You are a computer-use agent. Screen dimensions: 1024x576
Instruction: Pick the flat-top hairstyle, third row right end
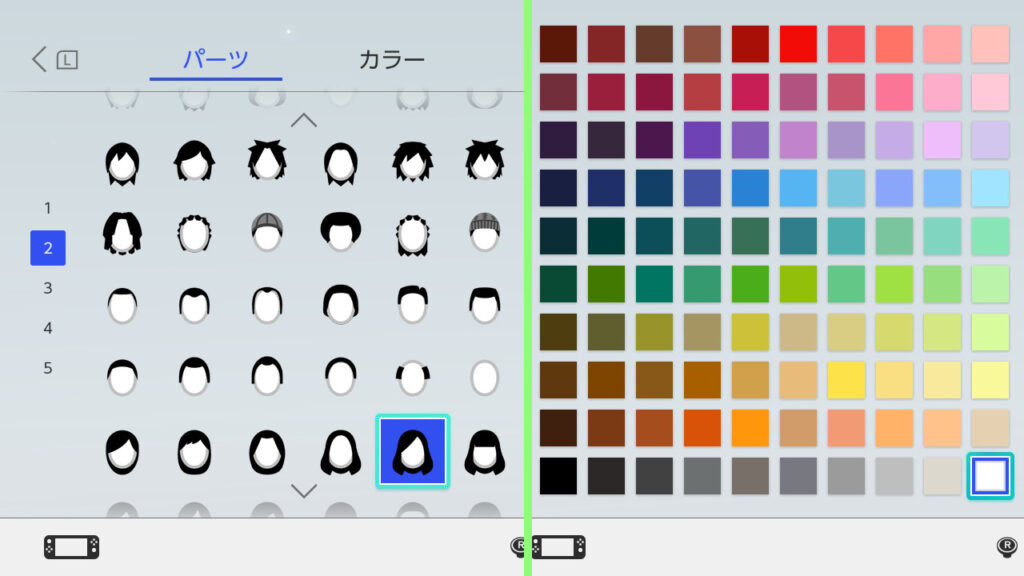pos(485,305)
